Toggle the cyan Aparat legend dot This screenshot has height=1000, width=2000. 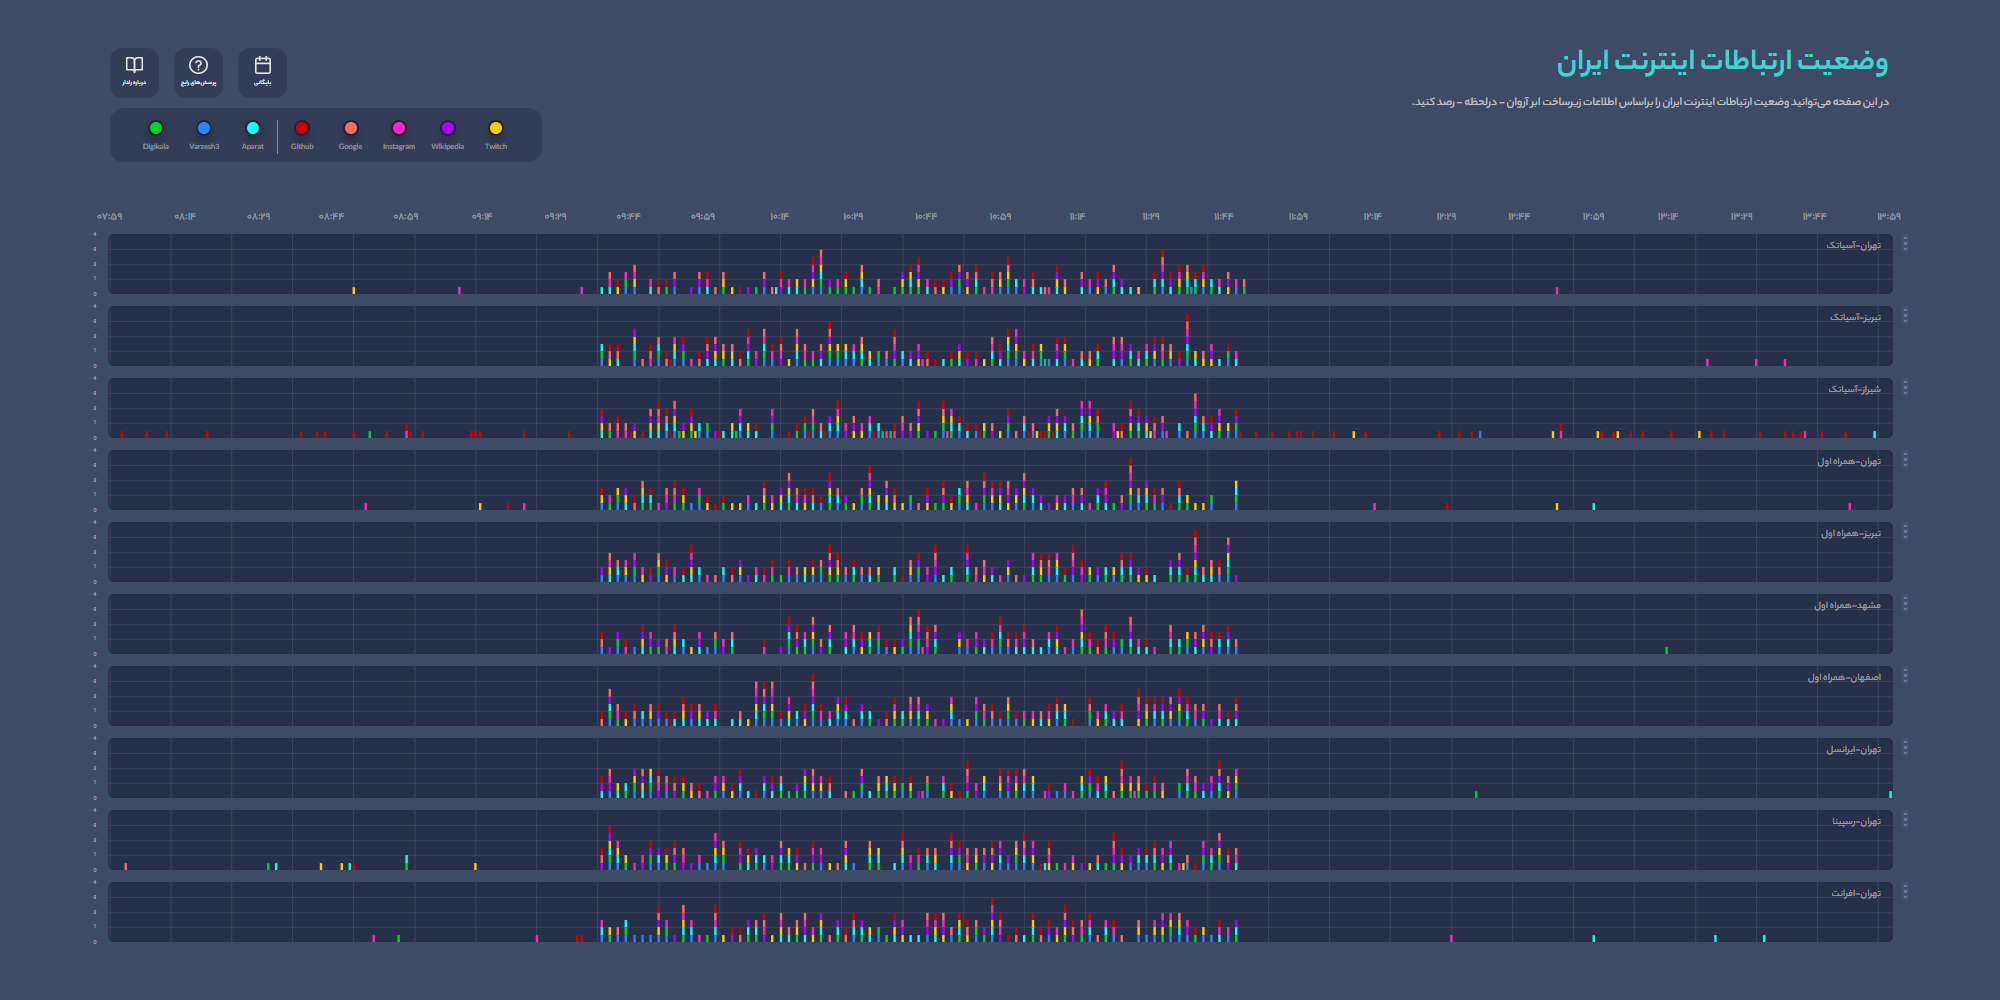coord(253,128)
